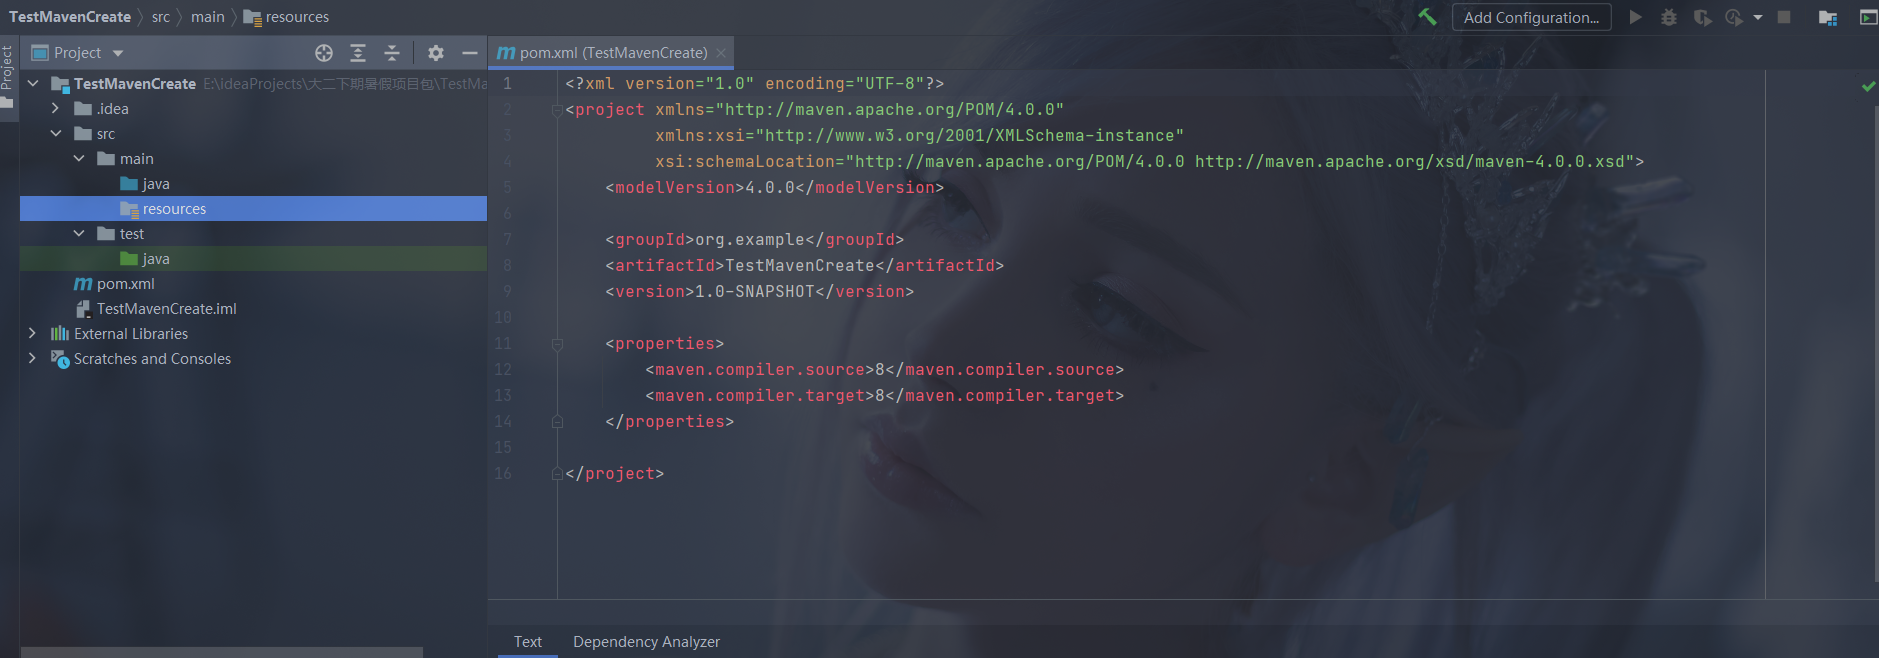The height and width of the screenshot is (658, 1879).
Task: Fold the properties block at line 11
Action: [x=557, y=344]
